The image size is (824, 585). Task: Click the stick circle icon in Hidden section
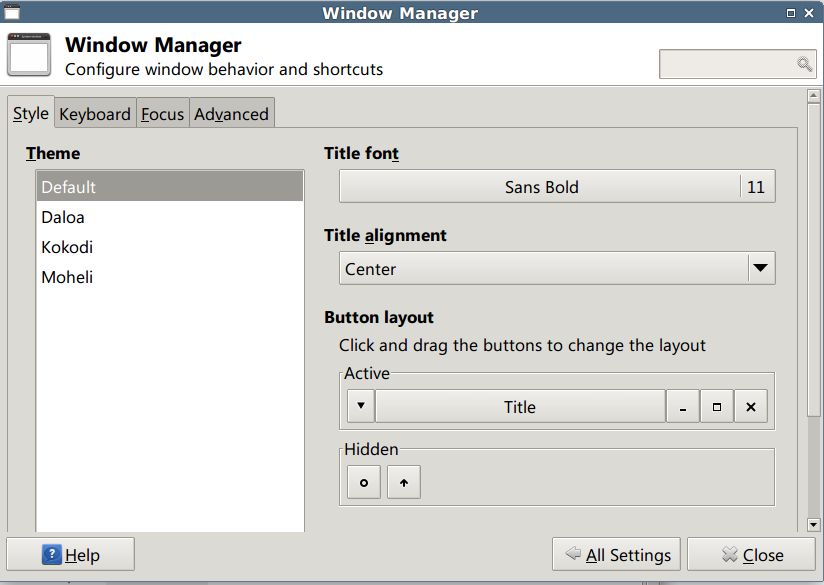click(364, 482)
